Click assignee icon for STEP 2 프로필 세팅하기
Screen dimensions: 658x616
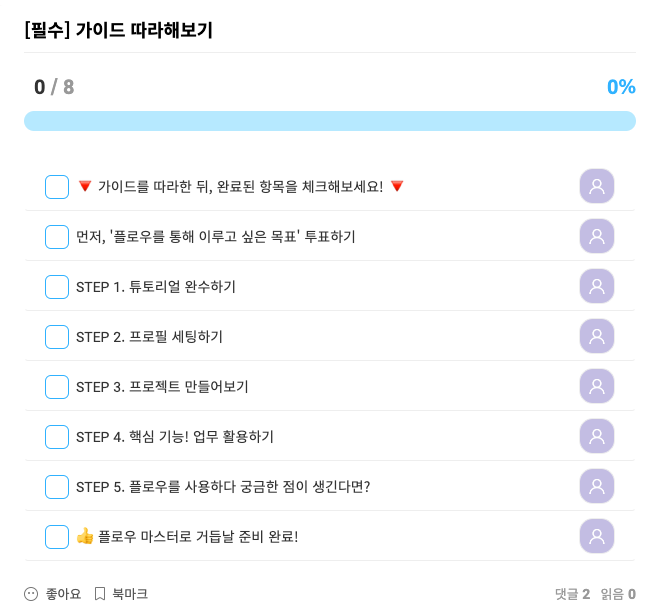coord(597,336)
